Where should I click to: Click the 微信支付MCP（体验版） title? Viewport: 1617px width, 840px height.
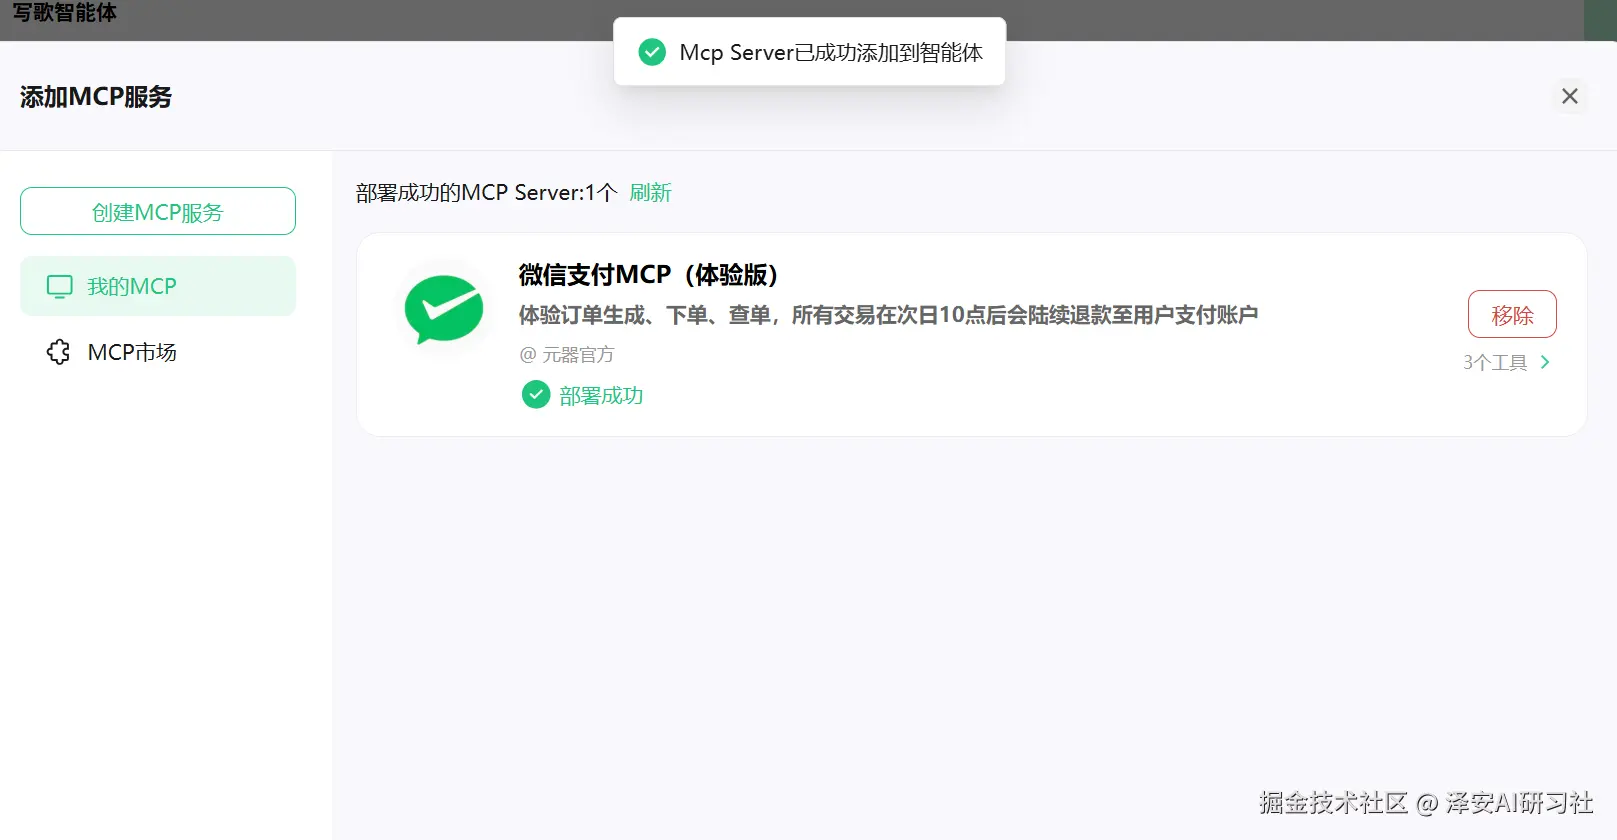tap(648, 275)
